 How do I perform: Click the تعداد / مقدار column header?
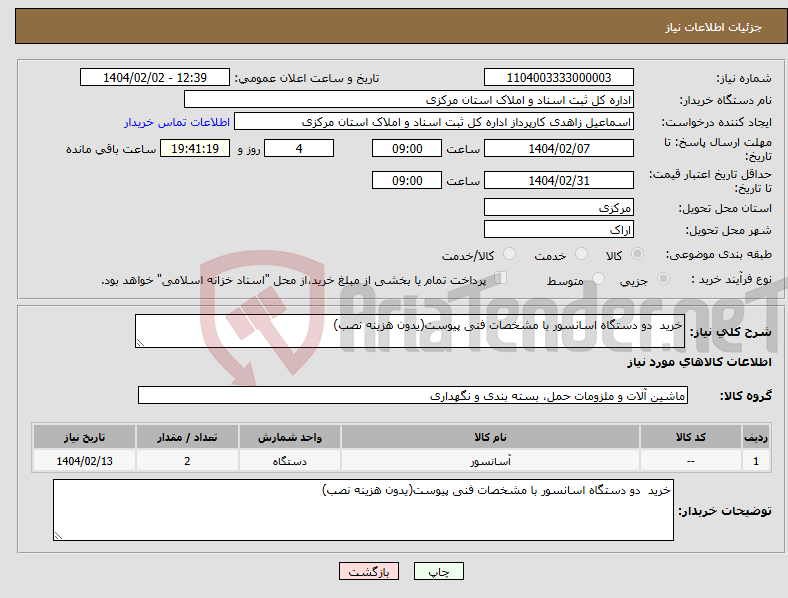187,437
